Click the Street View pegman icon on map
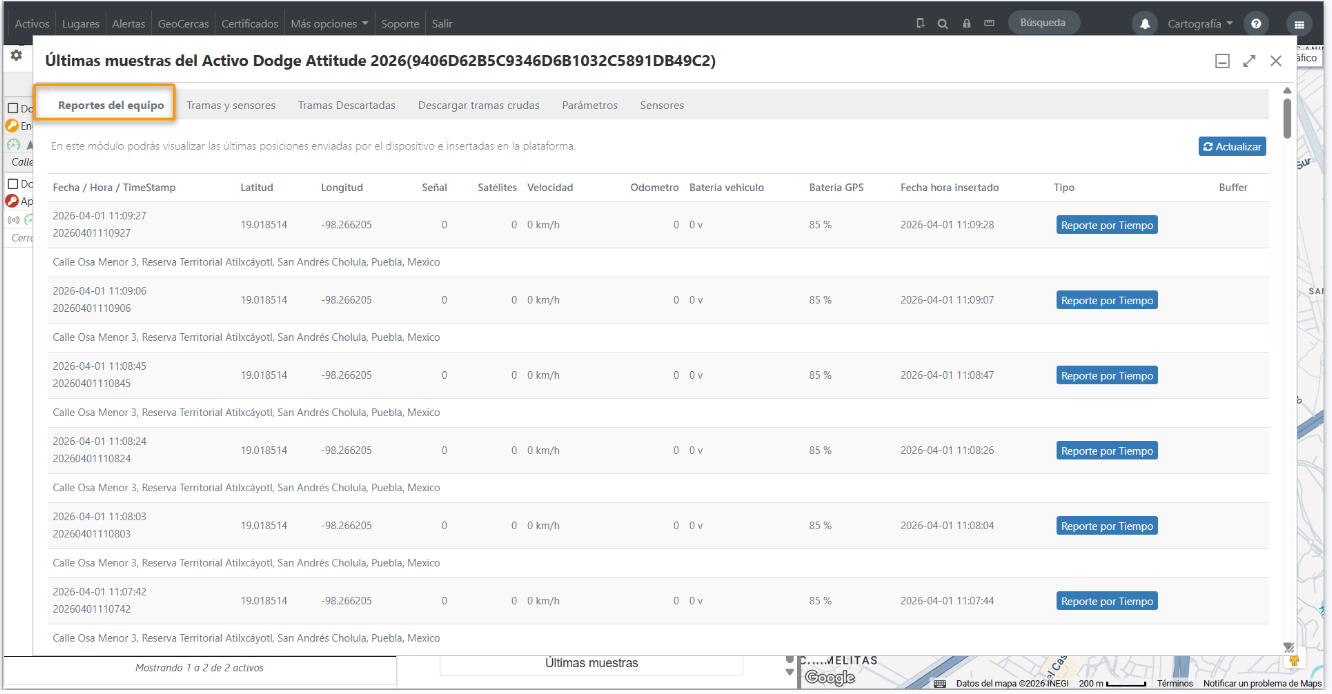Screen dimensions: 1332x694 pos(1294,660)
